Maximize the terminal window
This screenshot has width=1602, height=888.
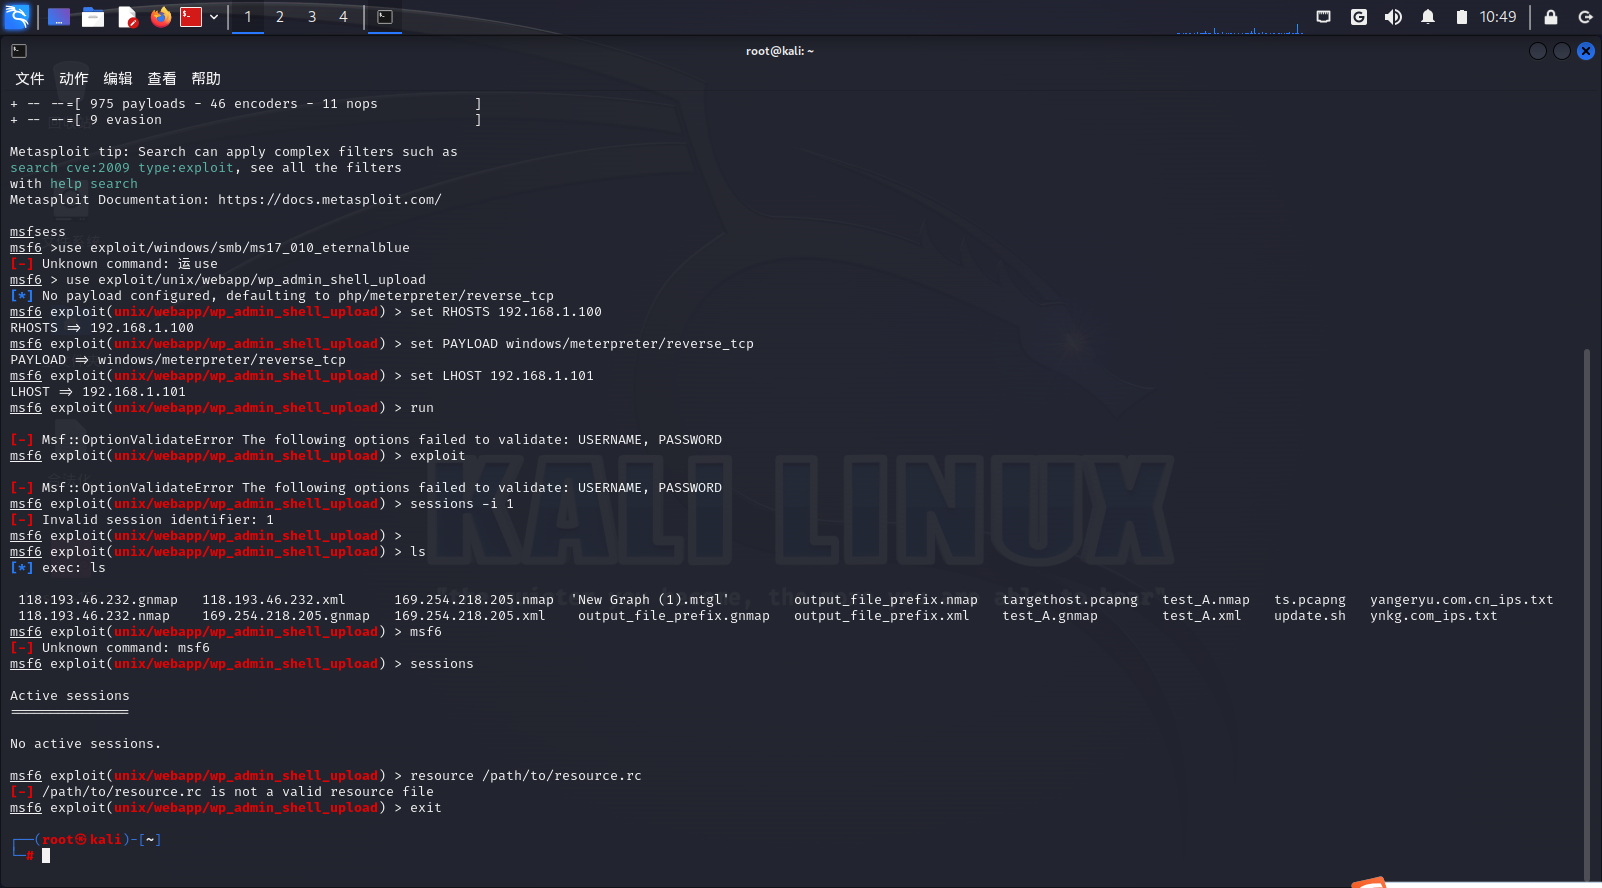1562,51
